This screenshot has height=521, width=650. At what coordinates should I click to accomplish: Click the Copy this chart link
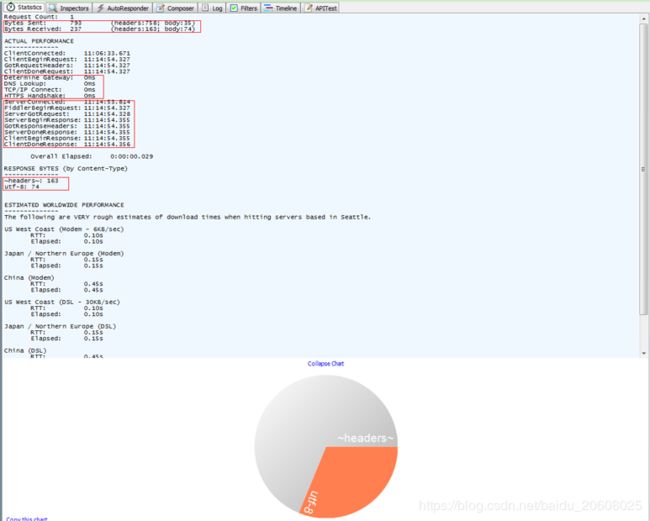point(27,518)
